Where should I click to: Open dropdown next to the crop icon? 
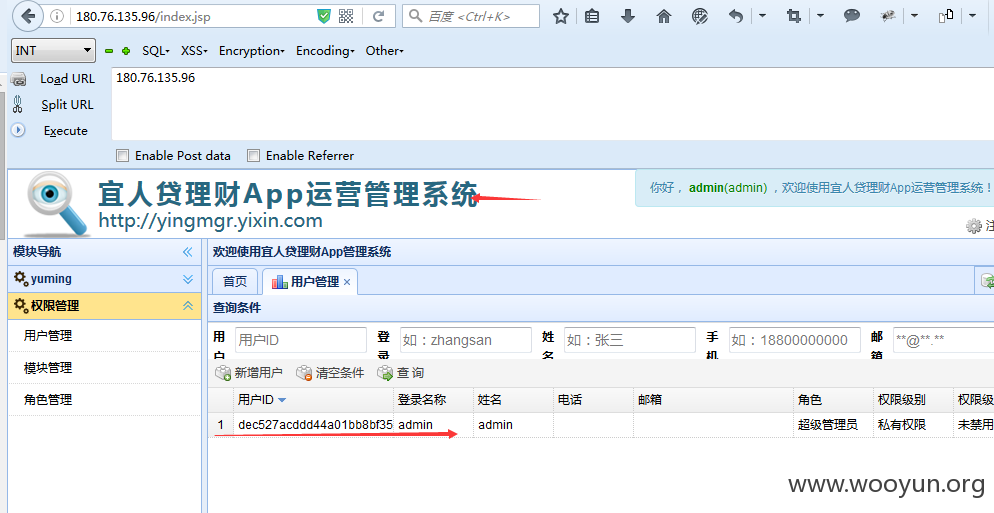[820, 15]
